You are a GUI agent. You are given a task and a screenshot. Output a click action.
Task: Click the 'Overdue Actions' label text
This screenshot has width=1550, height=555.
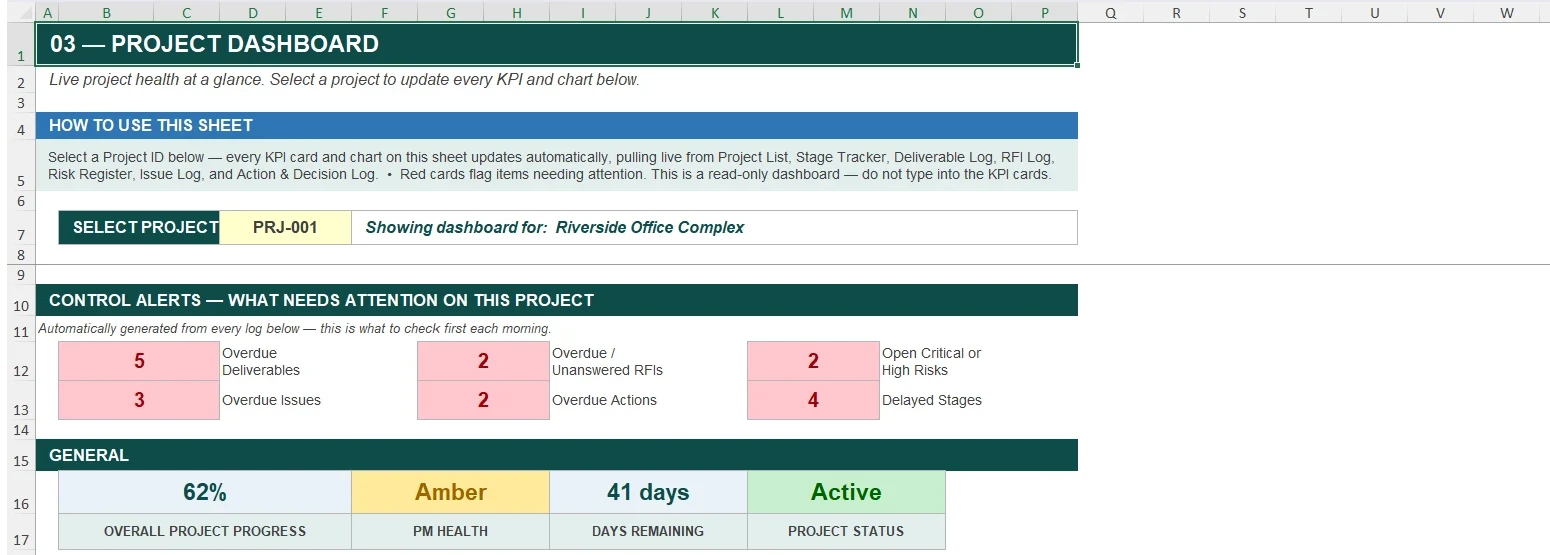[604, 400]
